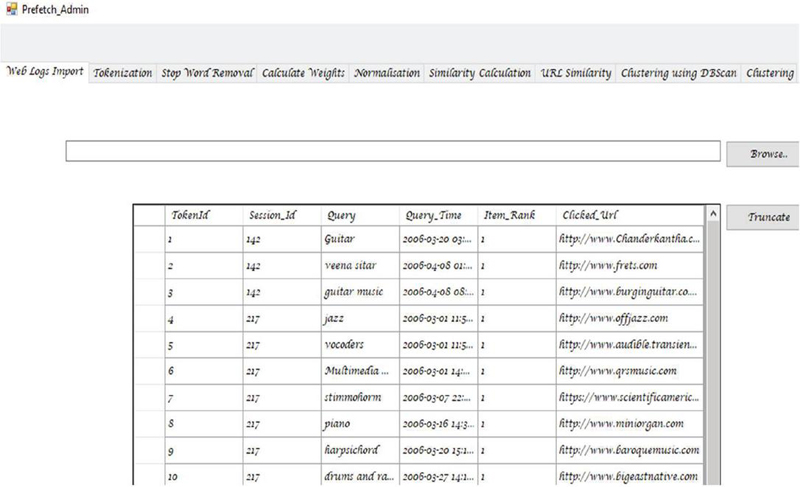The width and height of the screenshot is (800, 487).
Task: Click TokenId cell 4 in the jazz row
Action: [x=204, y=318]
